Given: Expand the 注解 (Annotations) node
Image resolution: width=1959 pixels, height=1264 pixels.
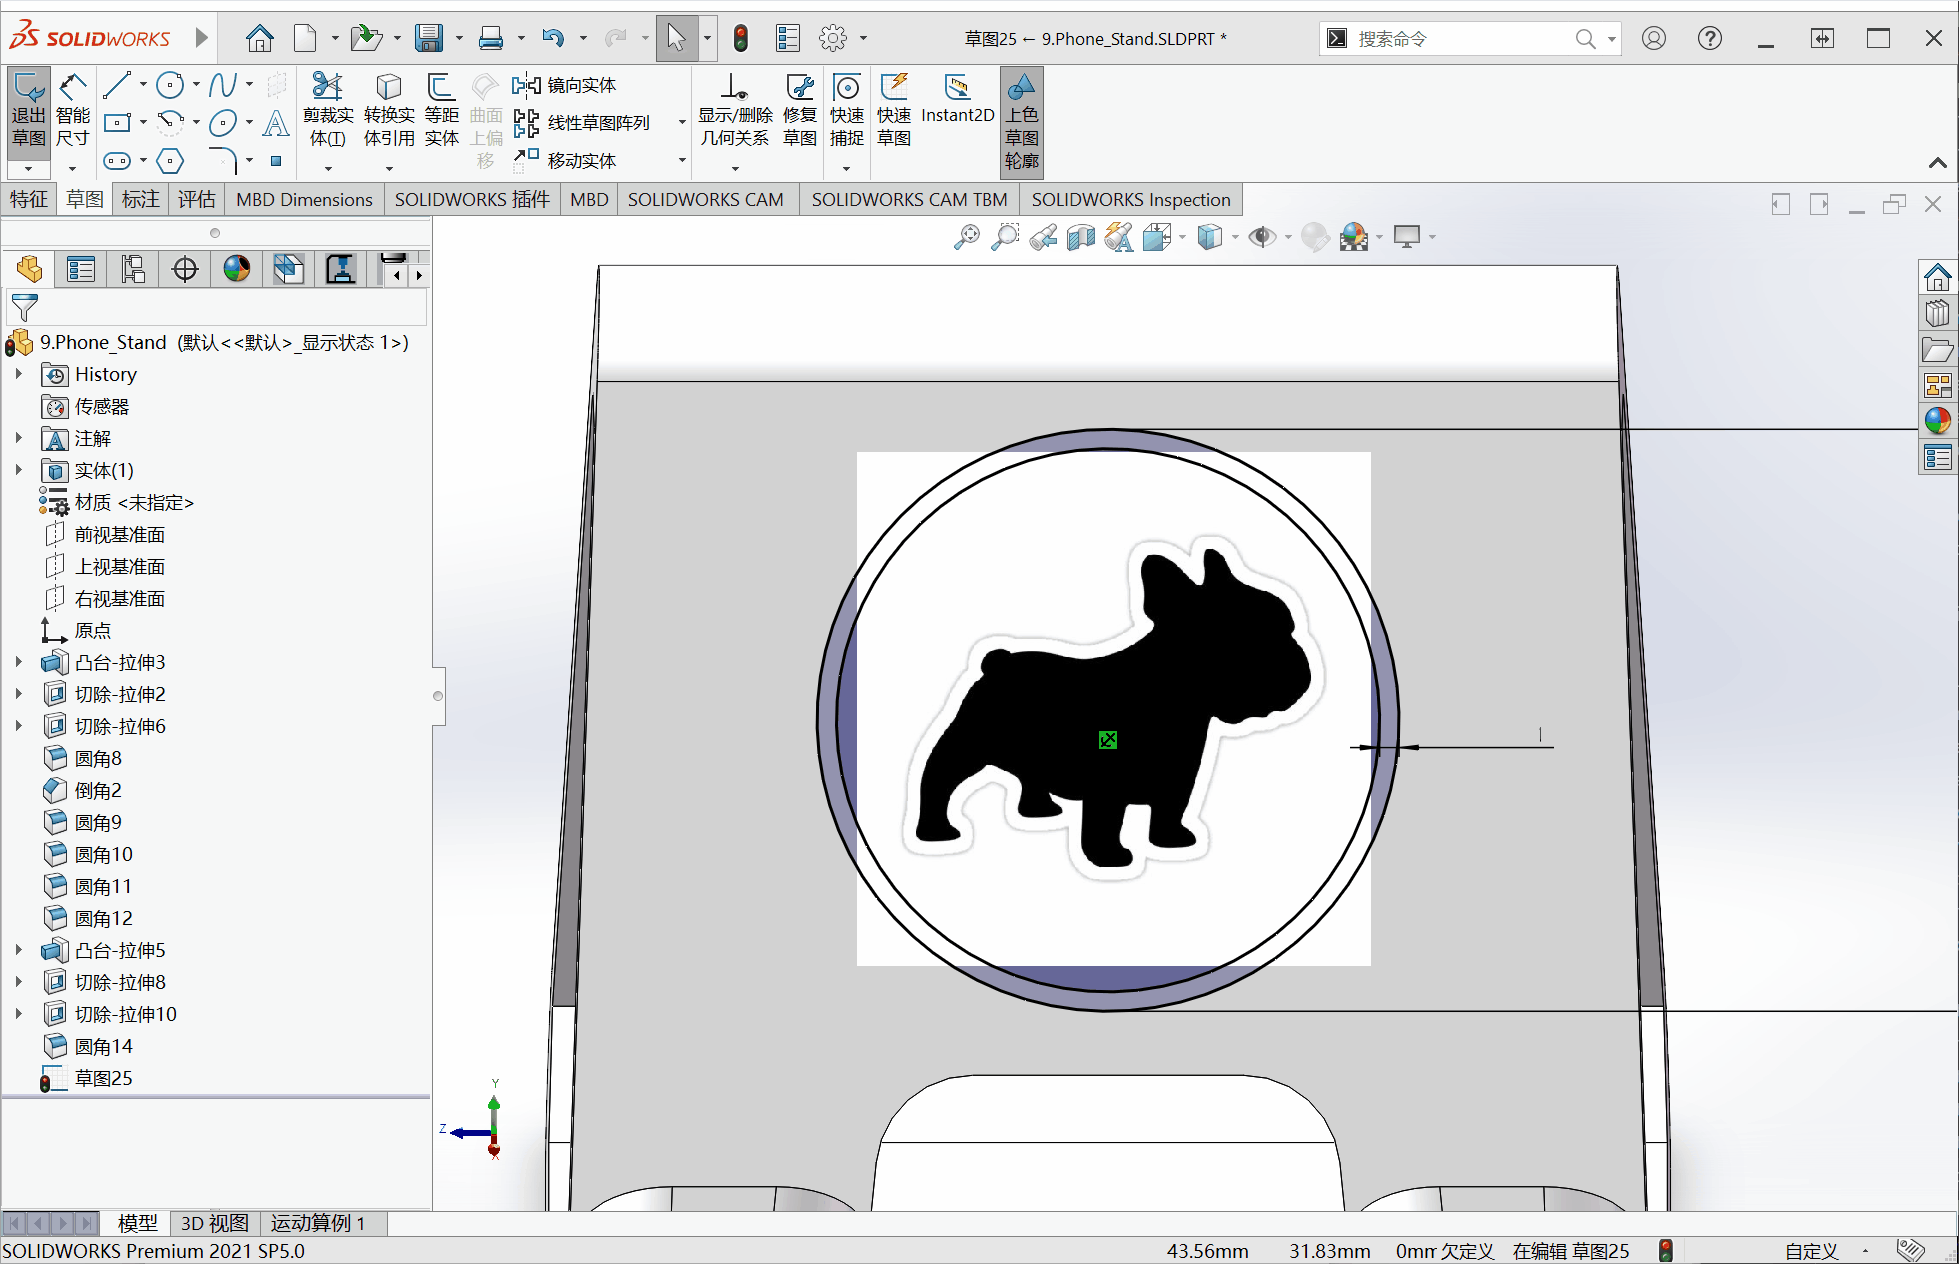Looking at the screenshot, I should [18, 438].
